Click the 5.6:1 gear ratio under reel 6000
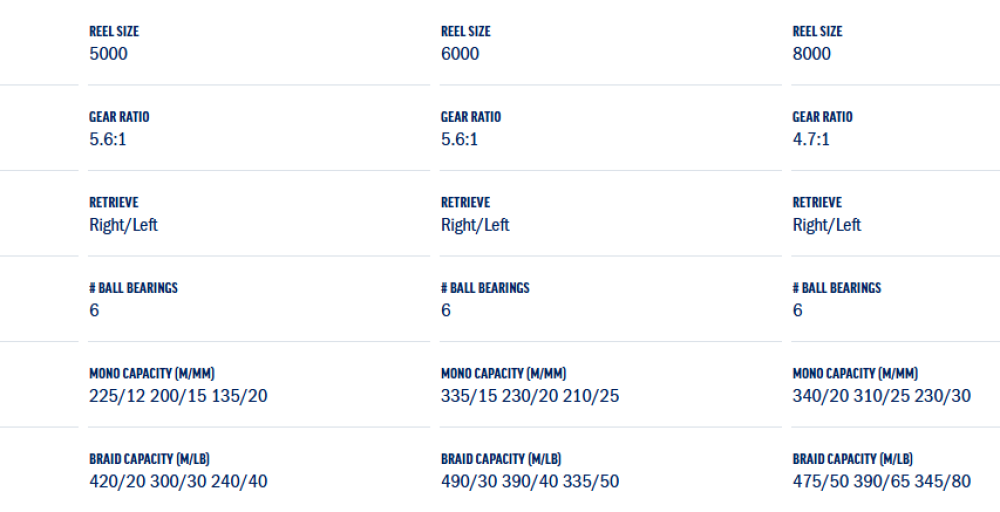 (x=459, y=139)
